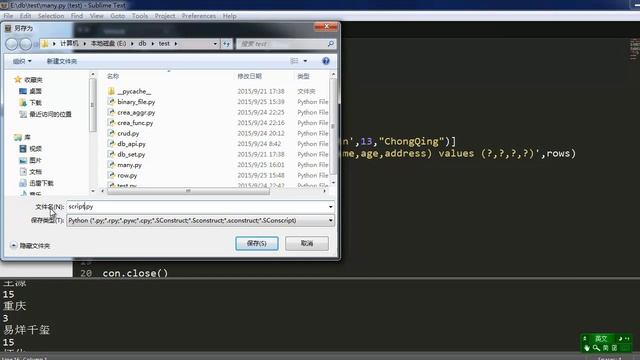640x360 pixels.
Task: Click 本地磁盘 (E:) in the address breadcrumb
Action: [x=108, y=43]
